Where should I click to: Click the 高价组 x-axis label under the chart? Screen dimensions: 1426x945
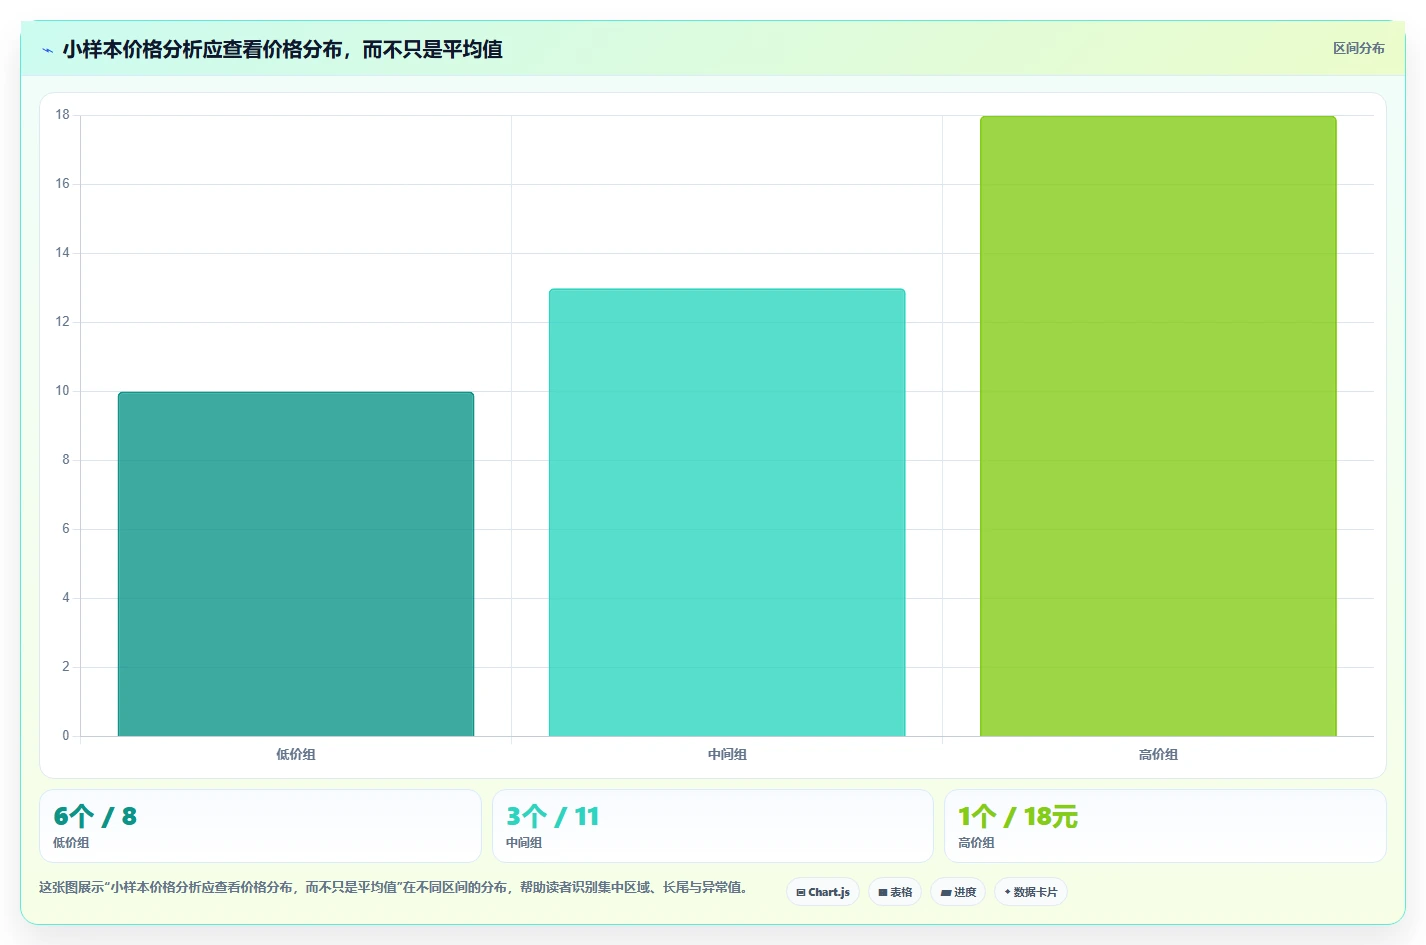point(1158,754)
